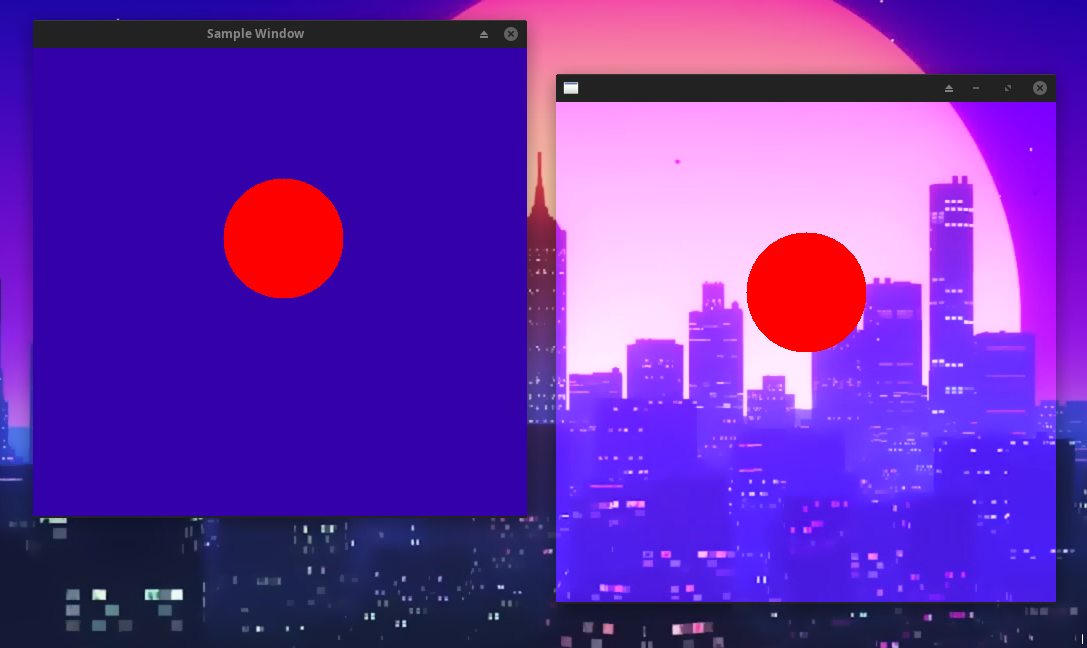Viewport: 1087px width, 648px height.
Task: Select the red circle over the cityscape
Action: point(806,291)
